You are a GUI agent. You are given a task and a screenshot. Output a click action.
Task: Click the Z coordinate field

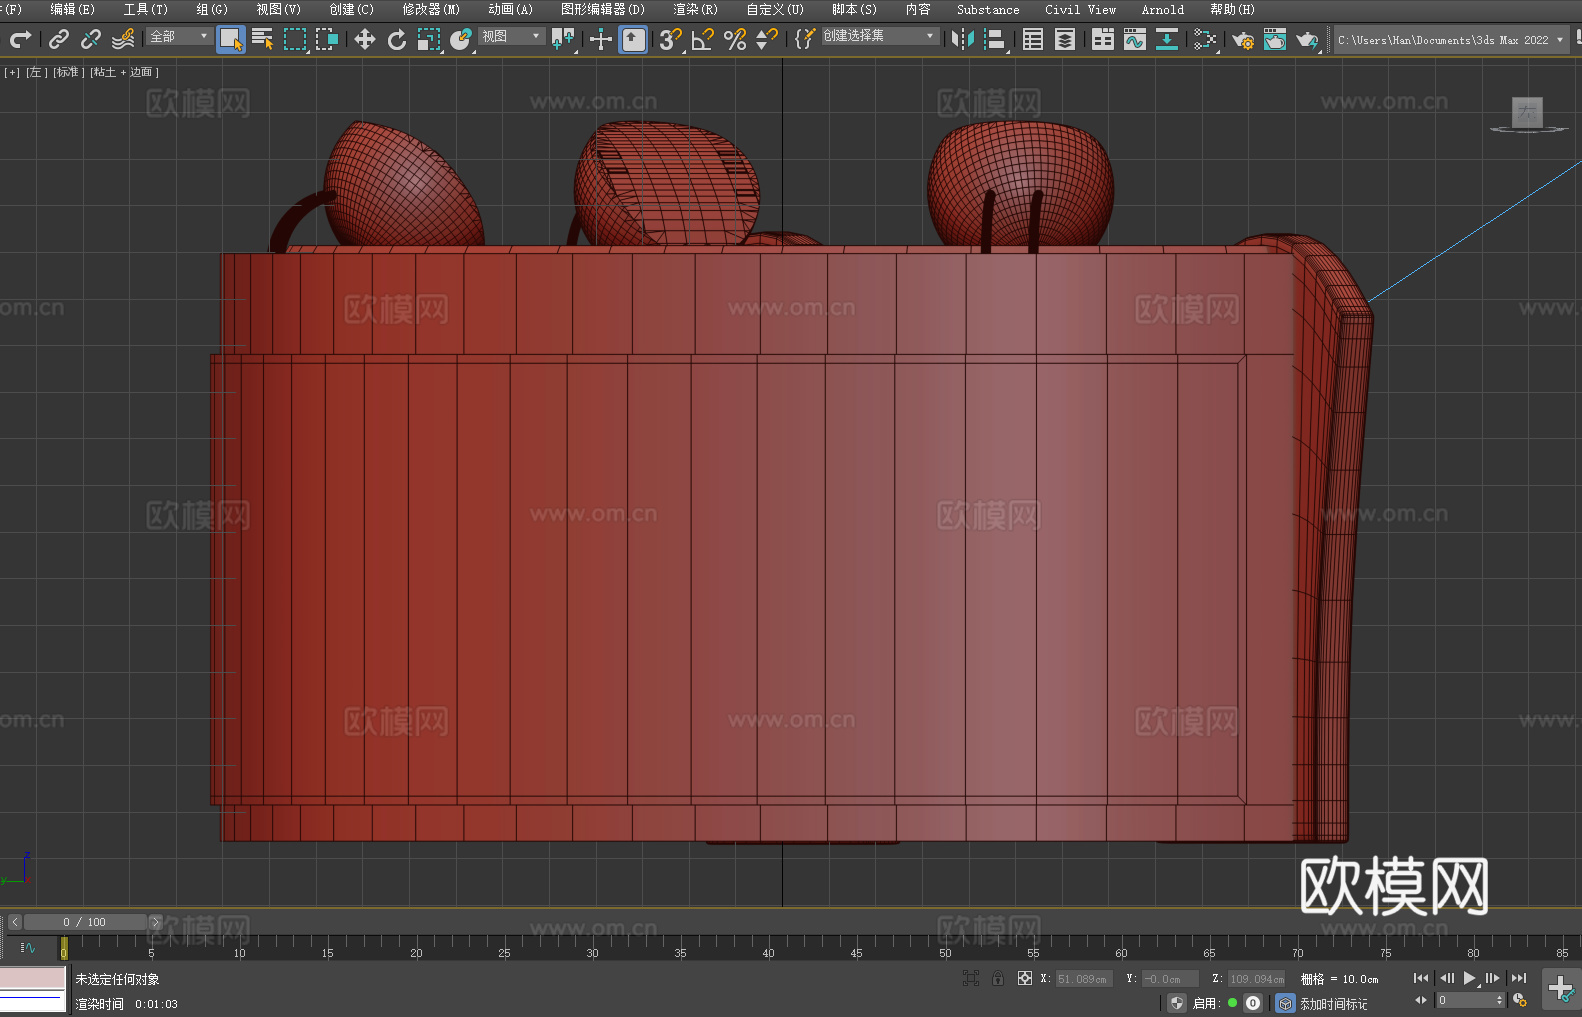click(1256, 979)
